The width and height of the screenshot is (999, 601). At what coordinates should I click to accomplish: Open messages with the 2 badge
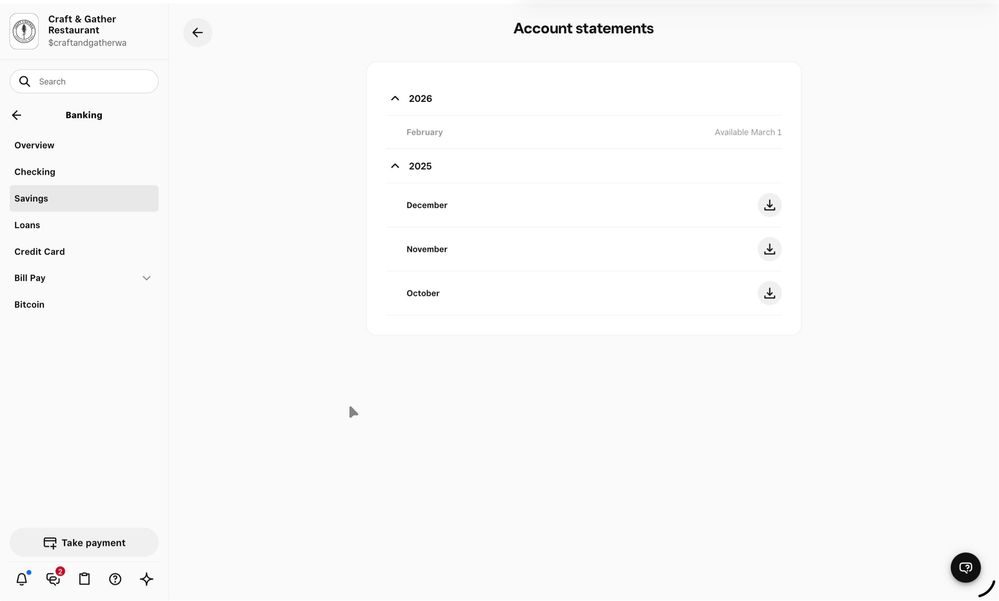[x=53, y=579]
